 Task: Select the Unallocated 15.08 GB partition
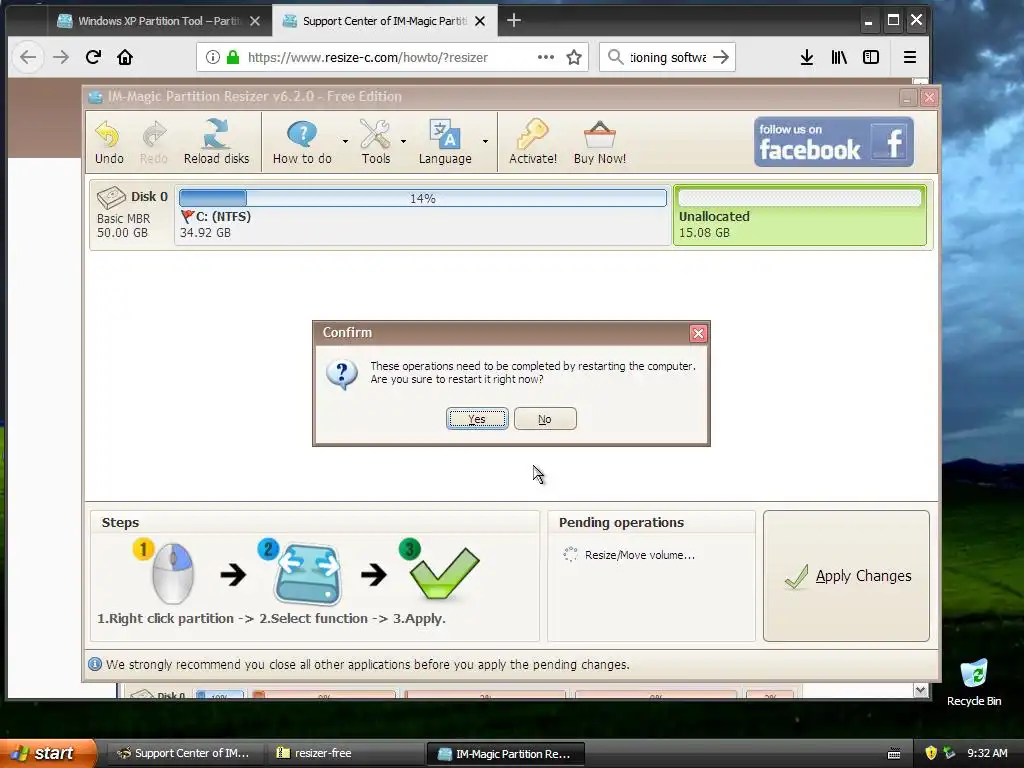(x=799, y=216)
